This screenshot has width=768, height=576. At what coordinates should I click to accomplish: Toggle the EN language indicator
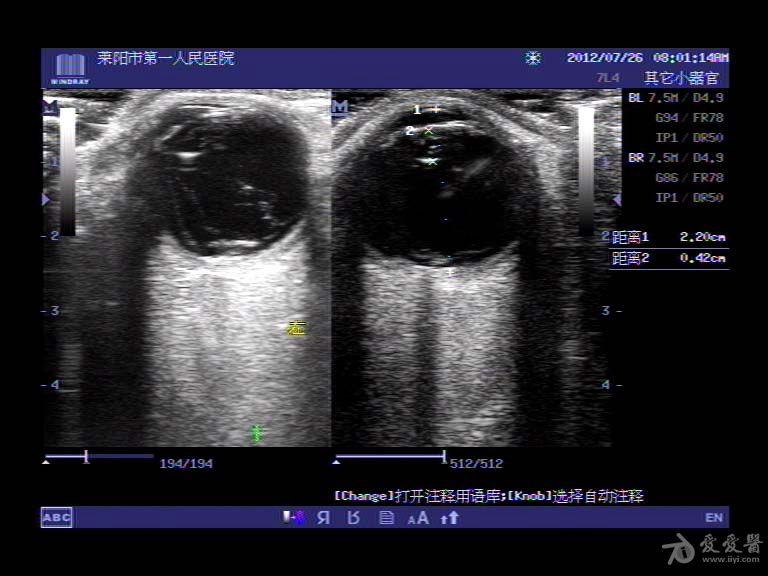(x=713, y=517)
